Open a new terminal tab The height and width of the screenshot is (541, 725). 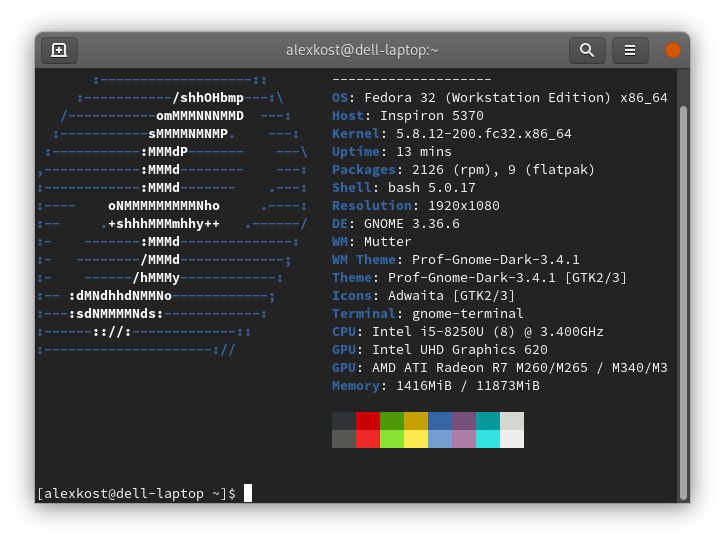(x=59, y=50)
